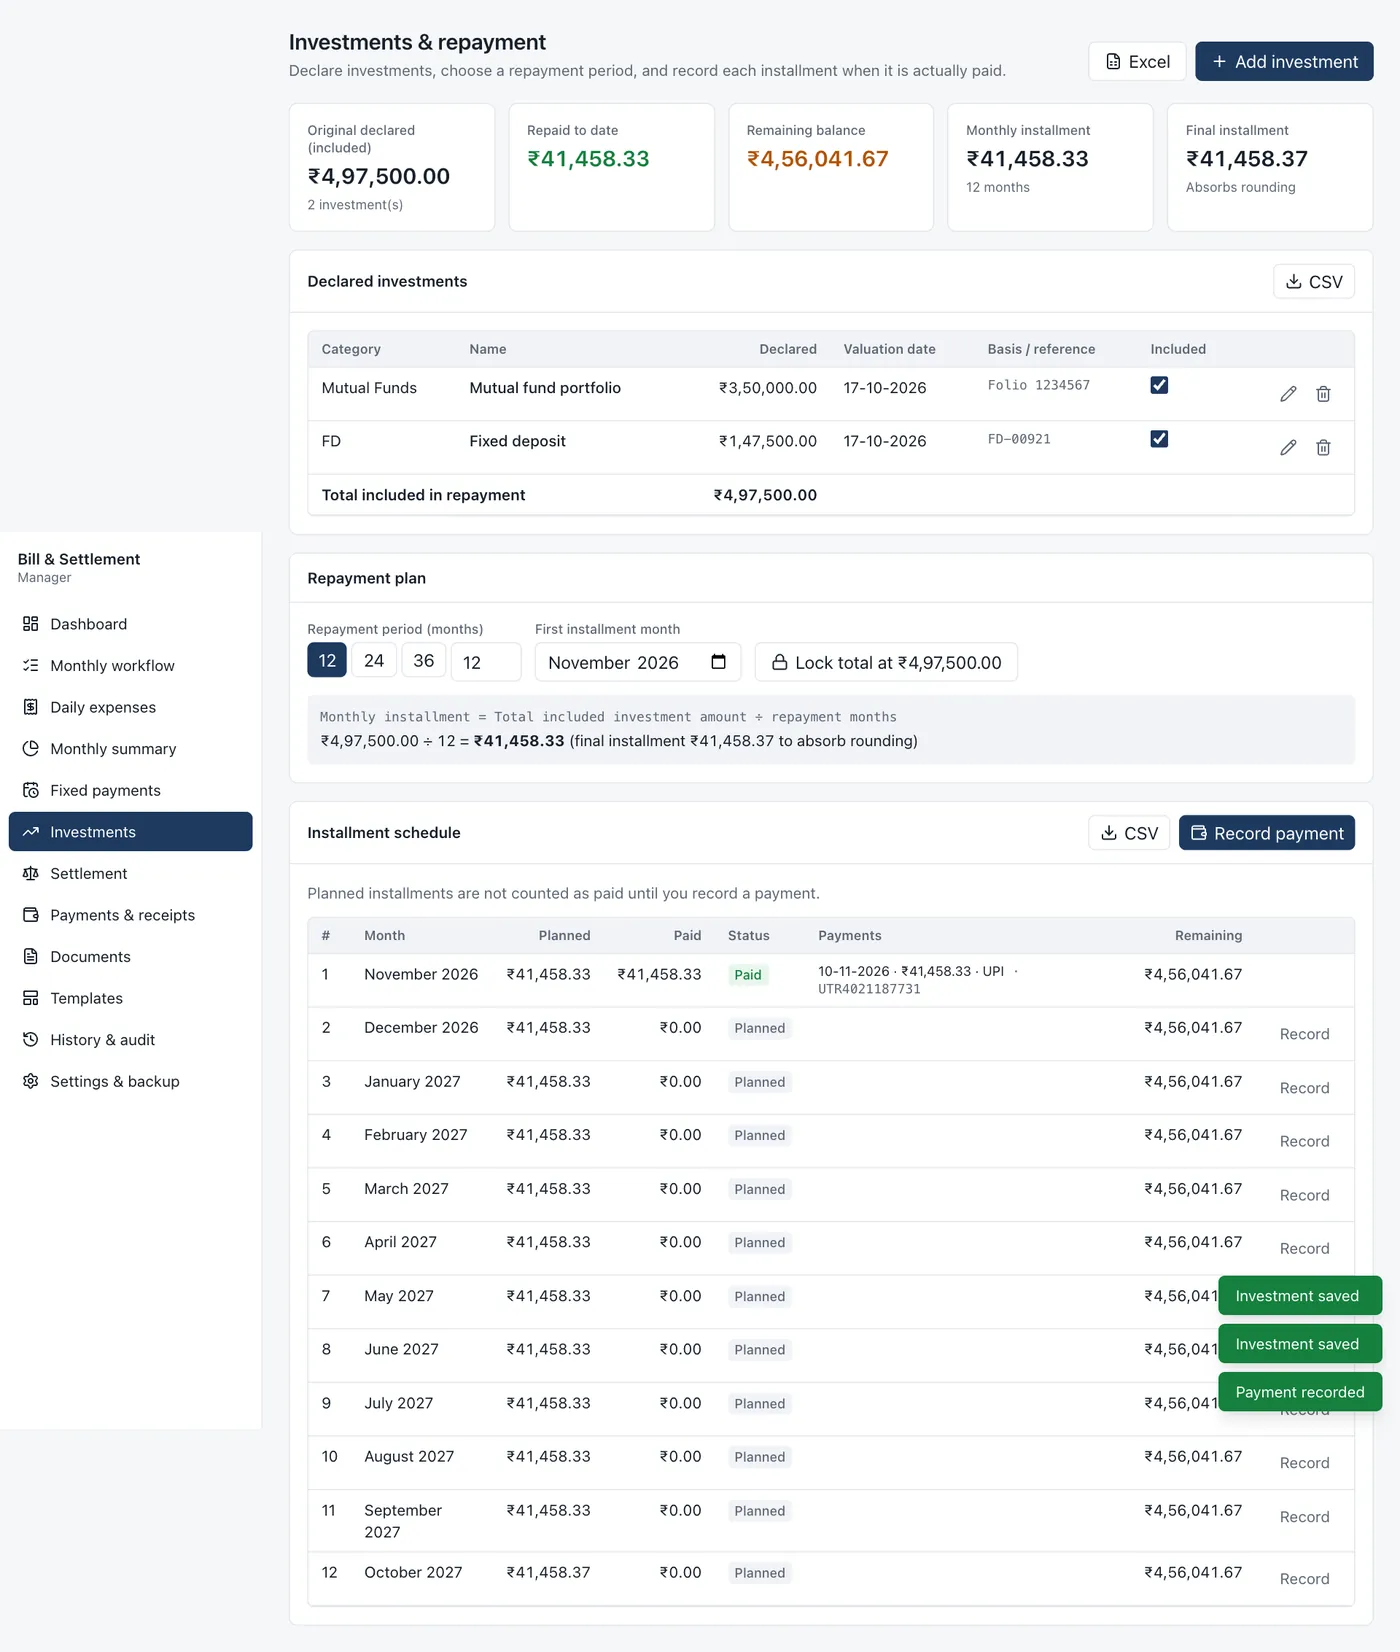Select 36 months repayment period
Image resolution: width=1400 pixels, height=1652 pixels.
424,660
